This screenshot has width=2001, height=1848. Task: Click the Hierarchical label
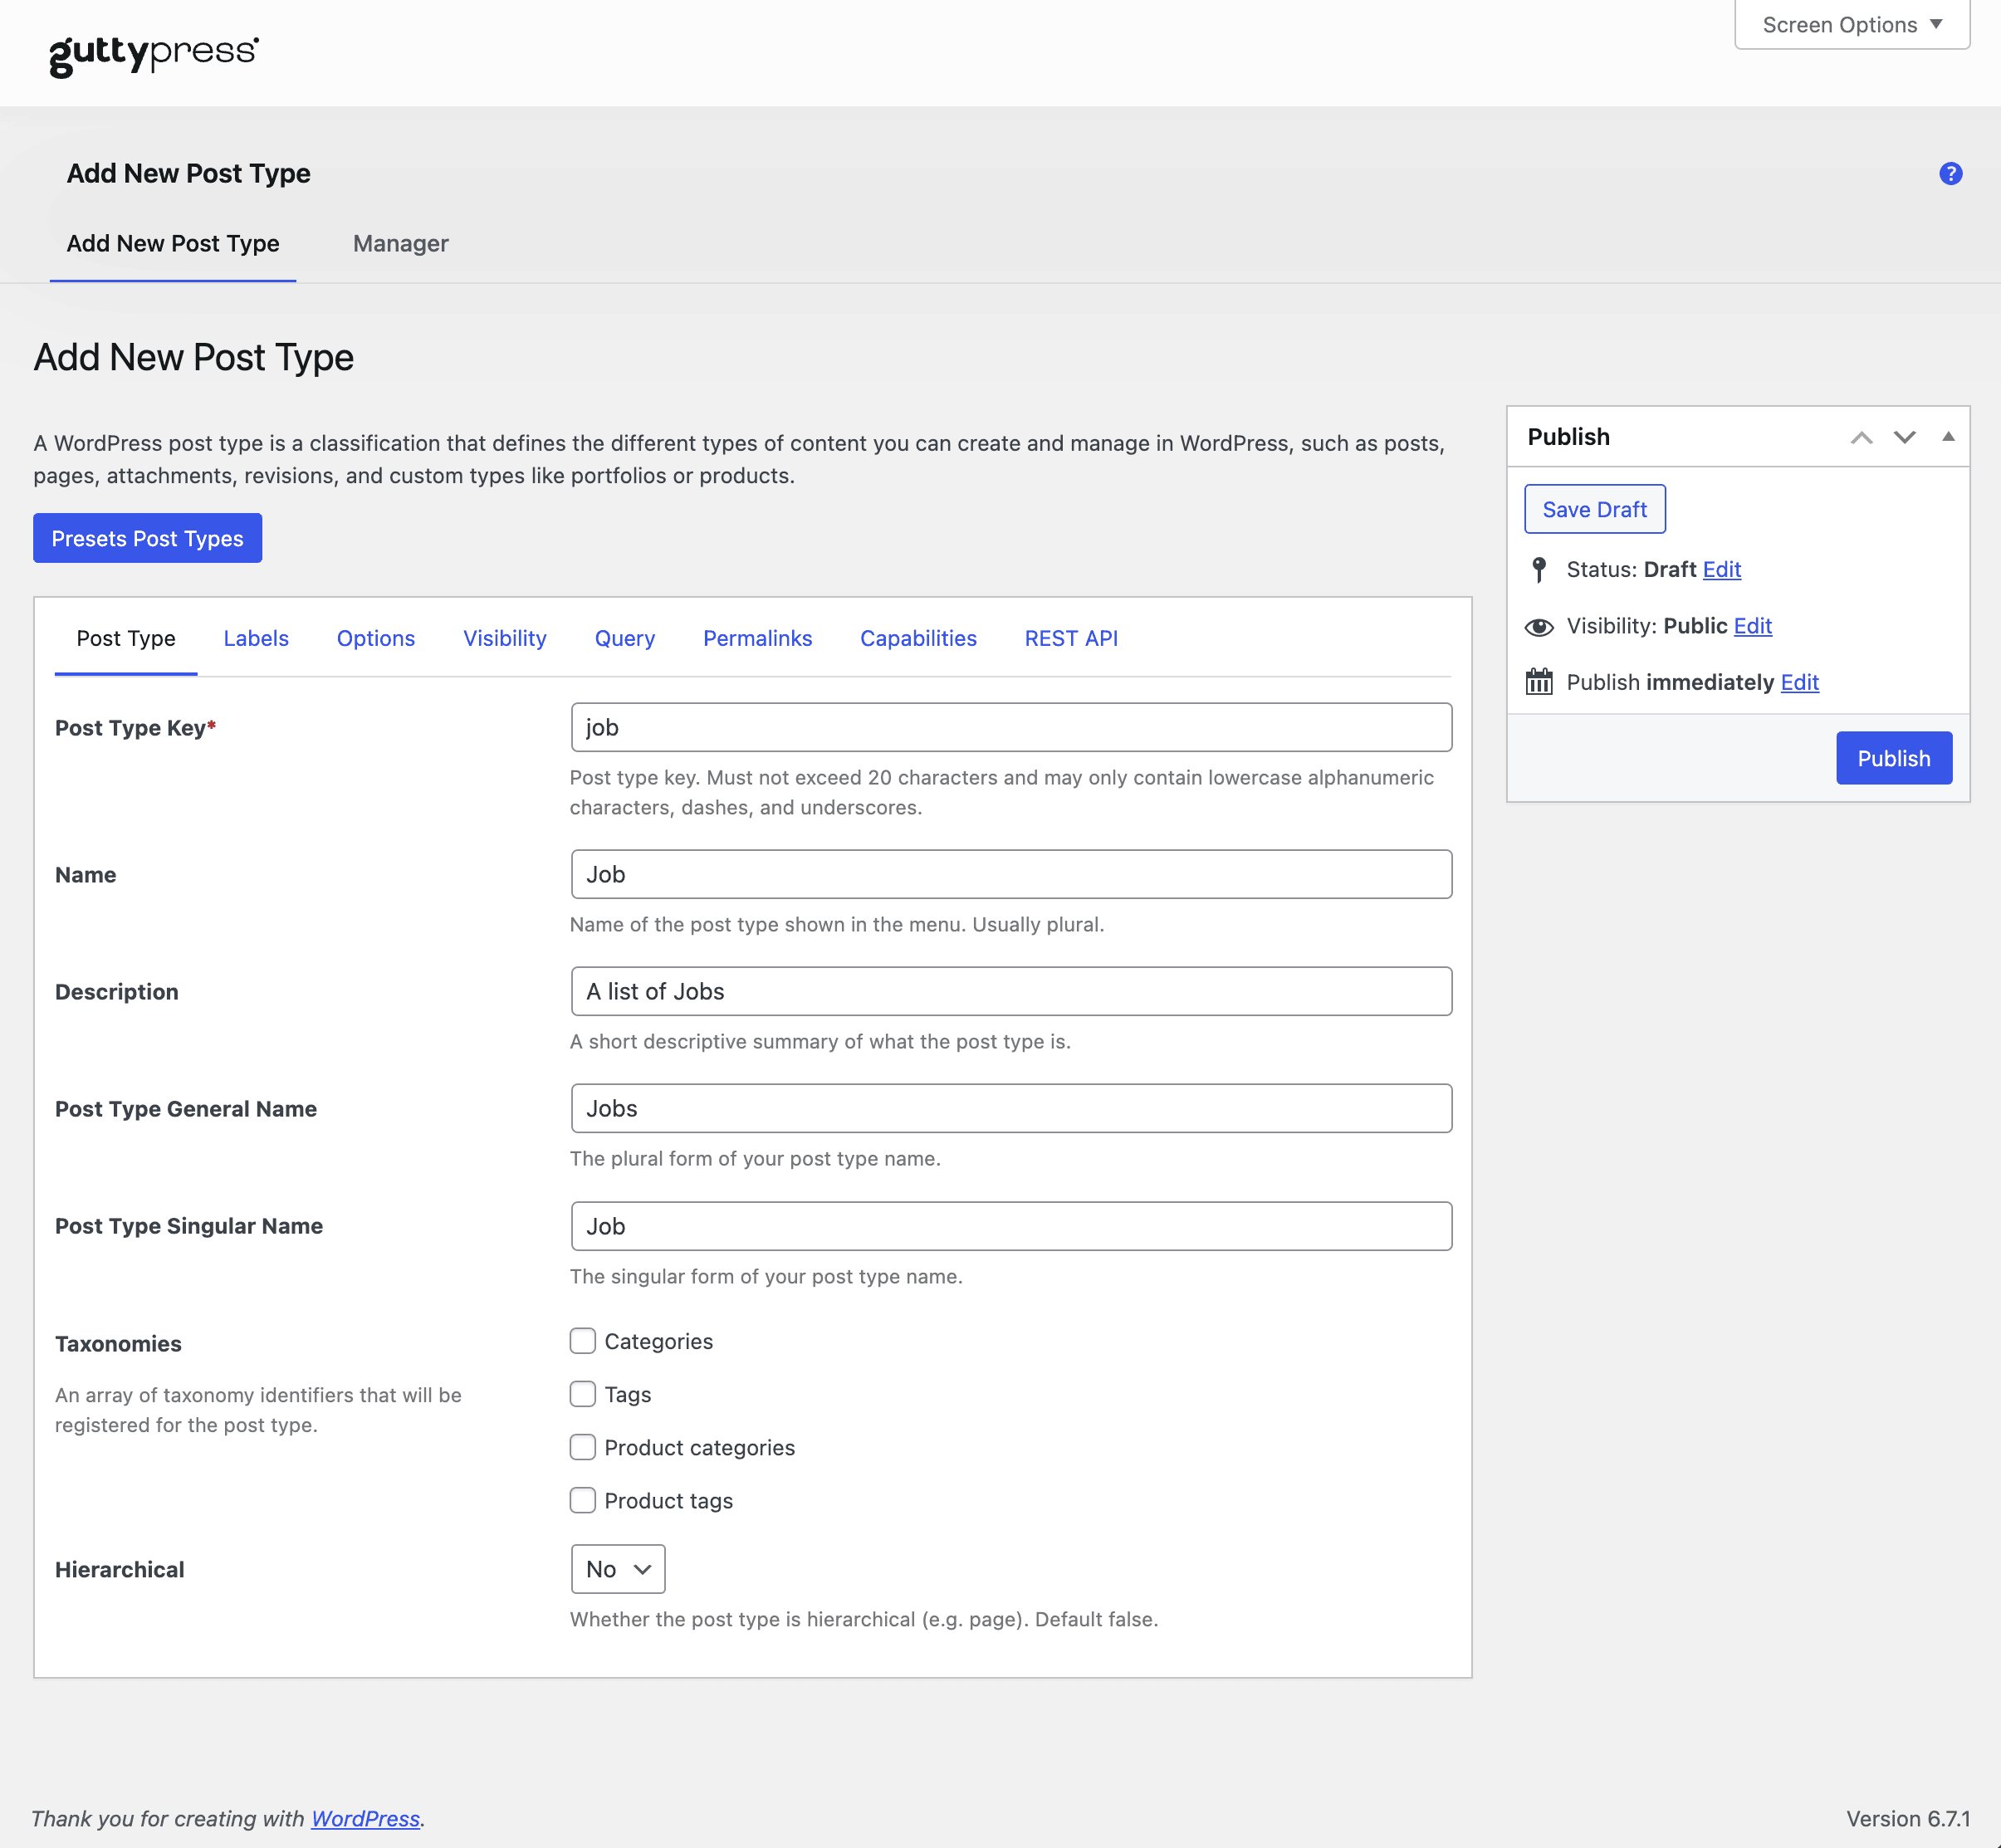tap(119, 1569)
